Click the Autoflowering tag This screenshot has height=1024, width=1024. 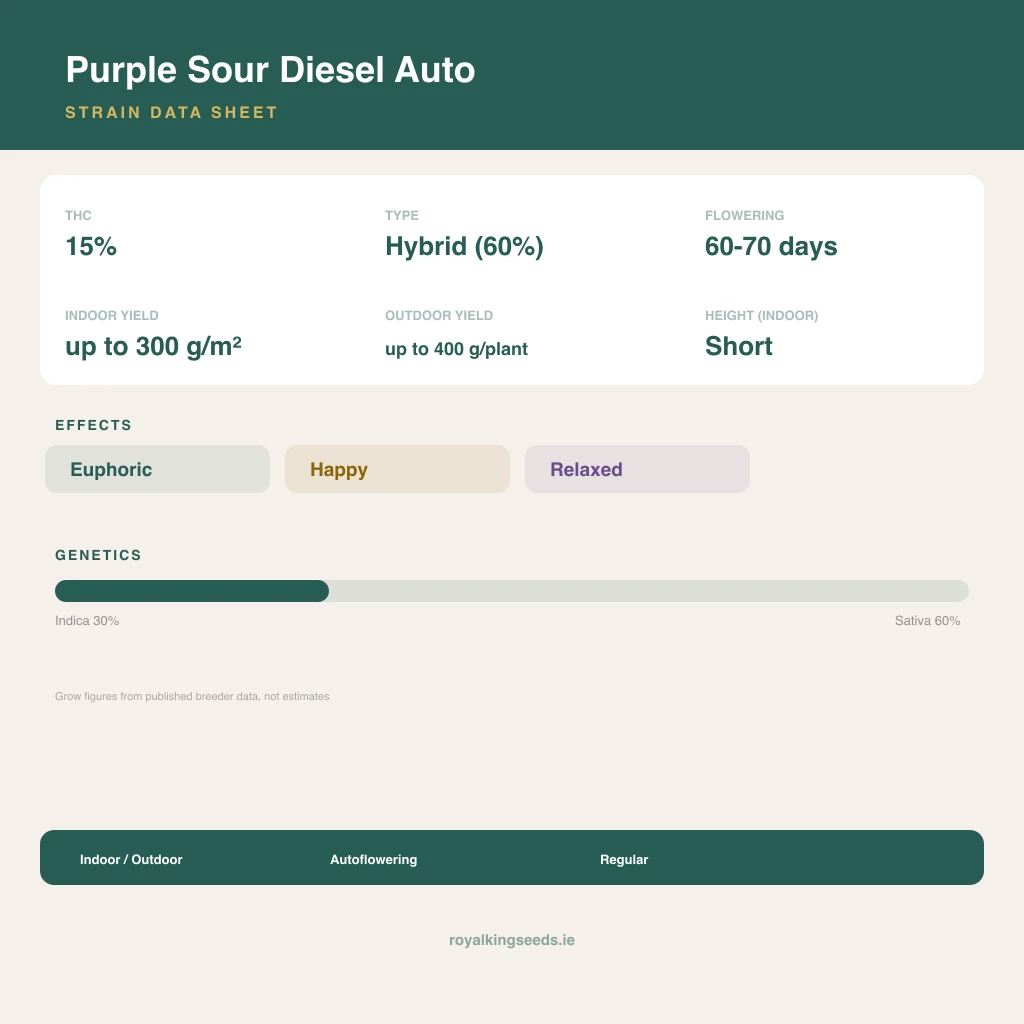pyautogui.click(x=374, y=859)
